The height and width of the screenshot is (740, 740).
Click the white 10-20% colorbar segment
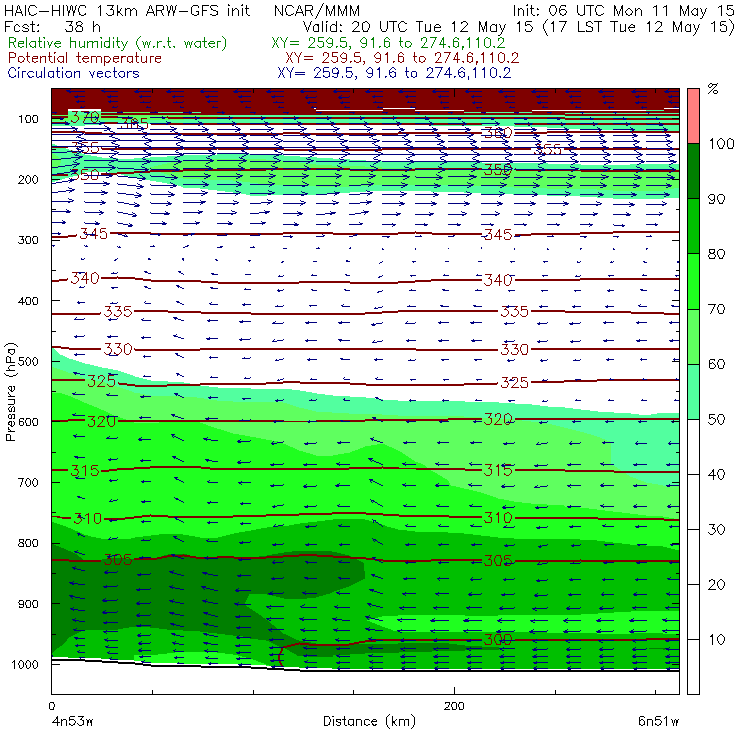coord(693,612)
